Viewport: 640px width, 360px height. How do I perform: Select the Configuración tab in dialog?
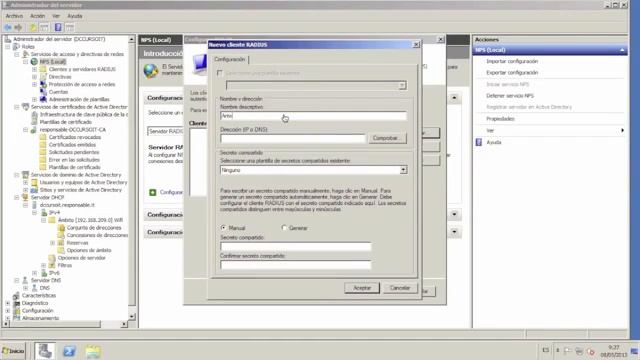point(230,60)
